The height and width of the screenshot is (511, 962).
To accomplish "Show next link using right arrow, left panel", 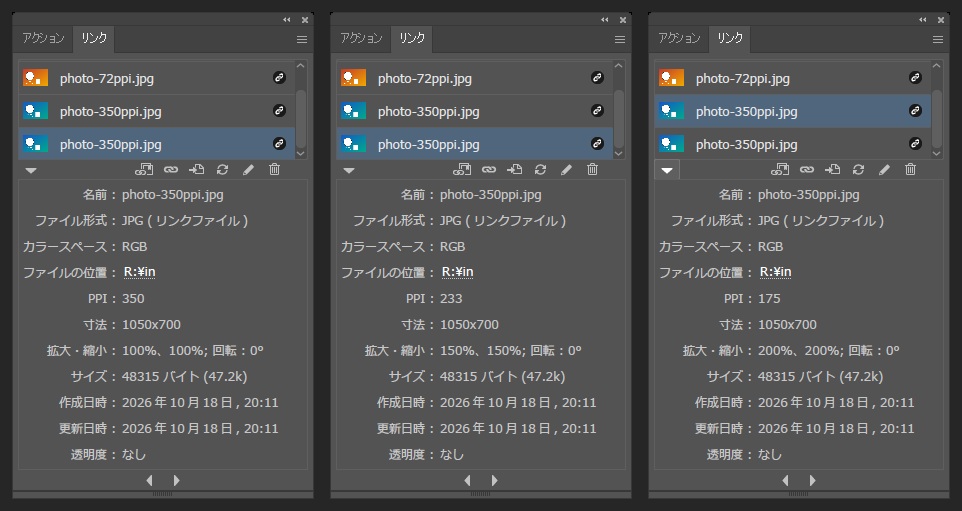I will pyautogui.click(x=177, y=480).
